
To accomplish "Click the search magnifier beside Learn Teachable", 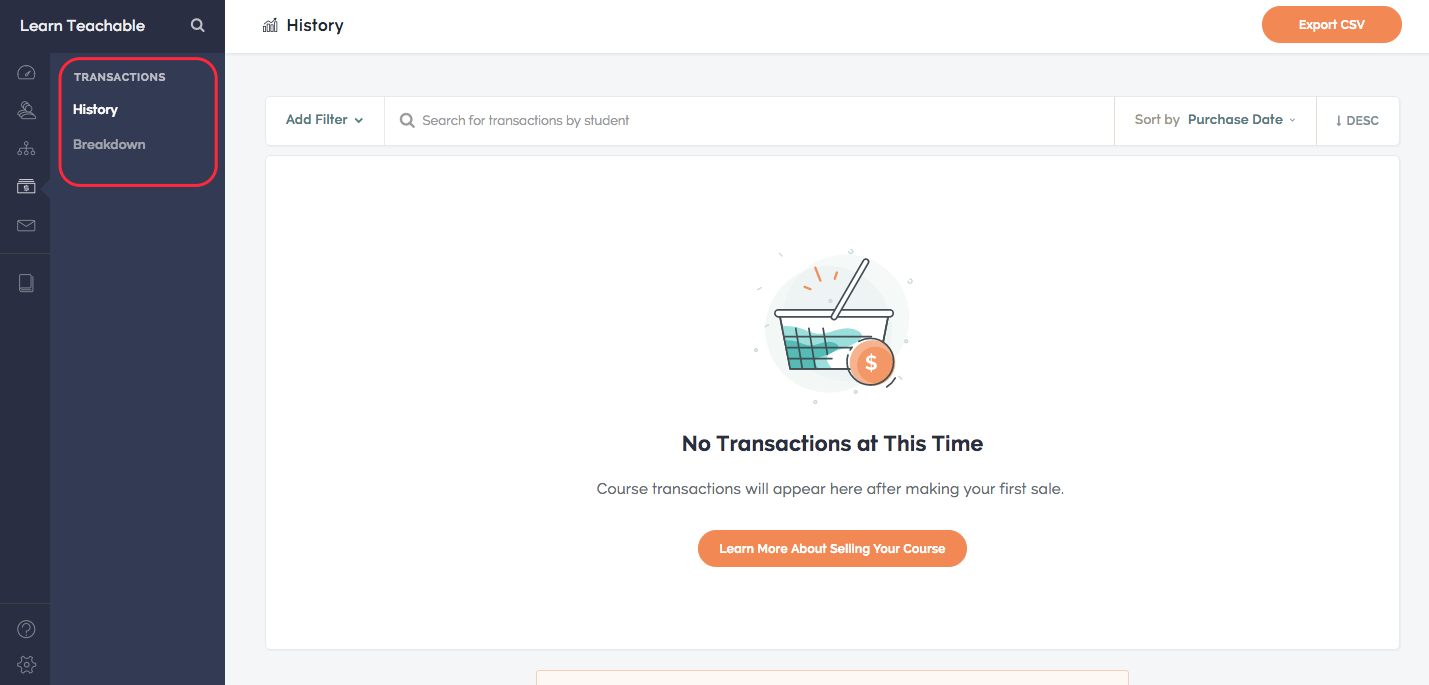I will tap(198, 26).
